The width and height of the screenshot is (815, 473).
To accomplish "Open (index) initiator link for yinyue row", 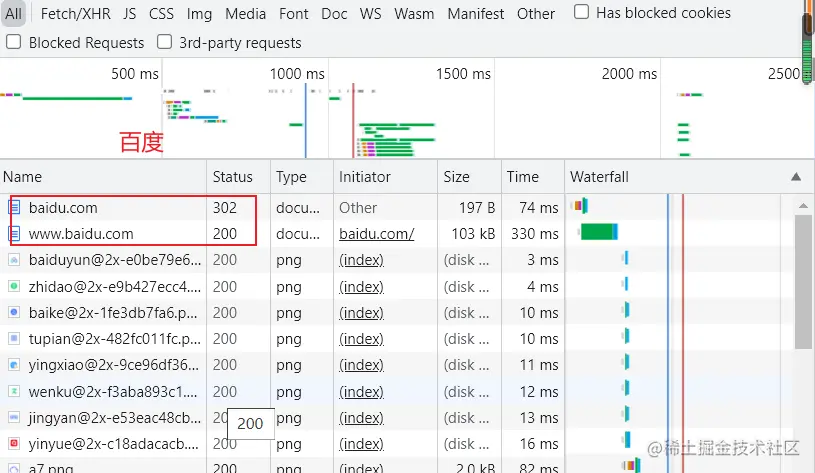I will point(361,444).
